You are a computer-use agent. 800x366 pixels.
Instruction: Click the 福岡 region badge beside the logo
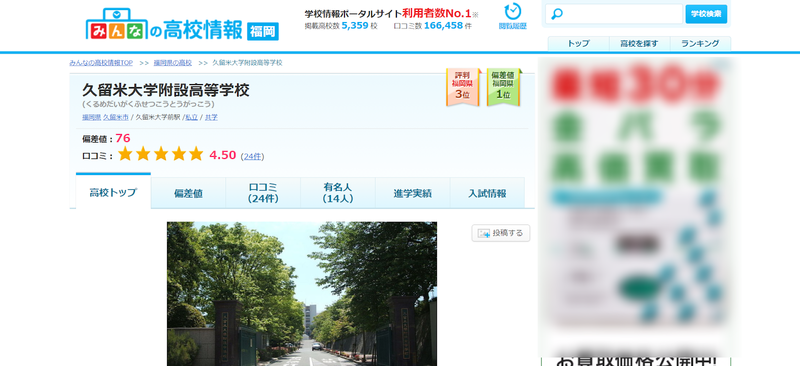pyautogui.click(x=263, y=32)
